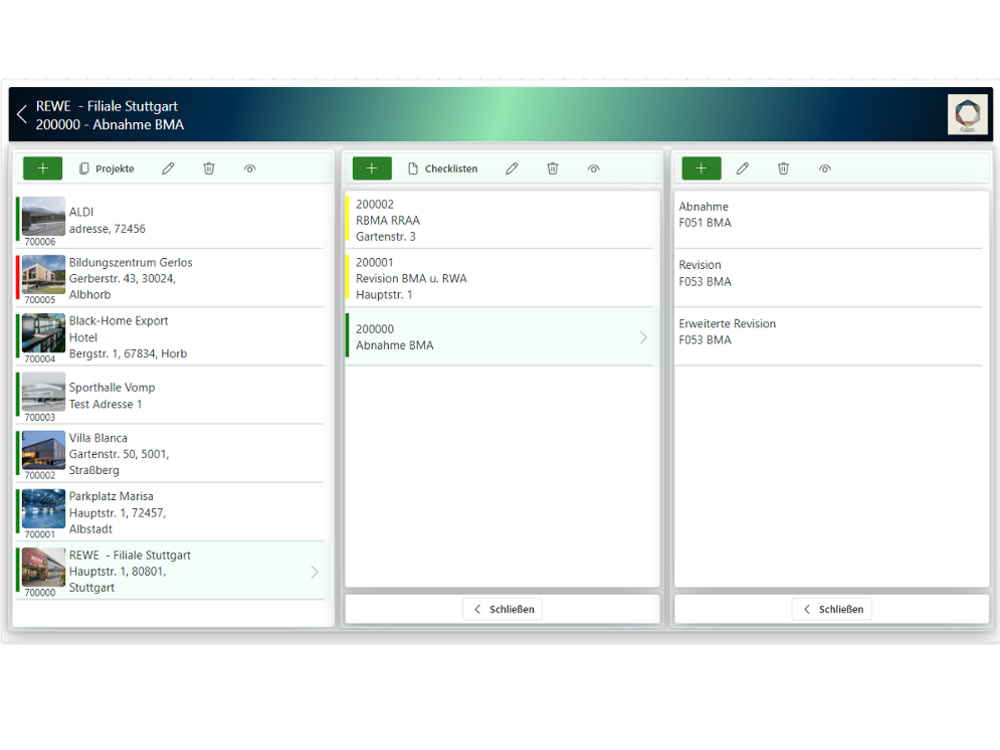Expand chevron on 200000 Abnahme BMA row
This screenshot has height=750, width=1000.
coord(643,337)
